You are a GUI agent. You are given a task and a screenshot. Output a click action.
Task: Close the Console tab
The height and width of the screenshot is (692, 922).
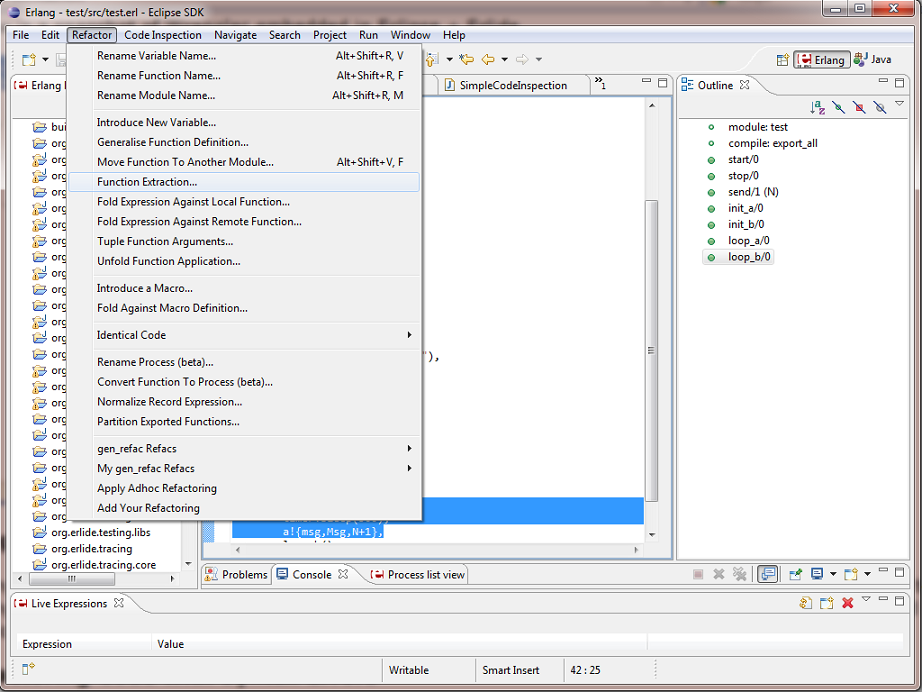pos(343,573)
